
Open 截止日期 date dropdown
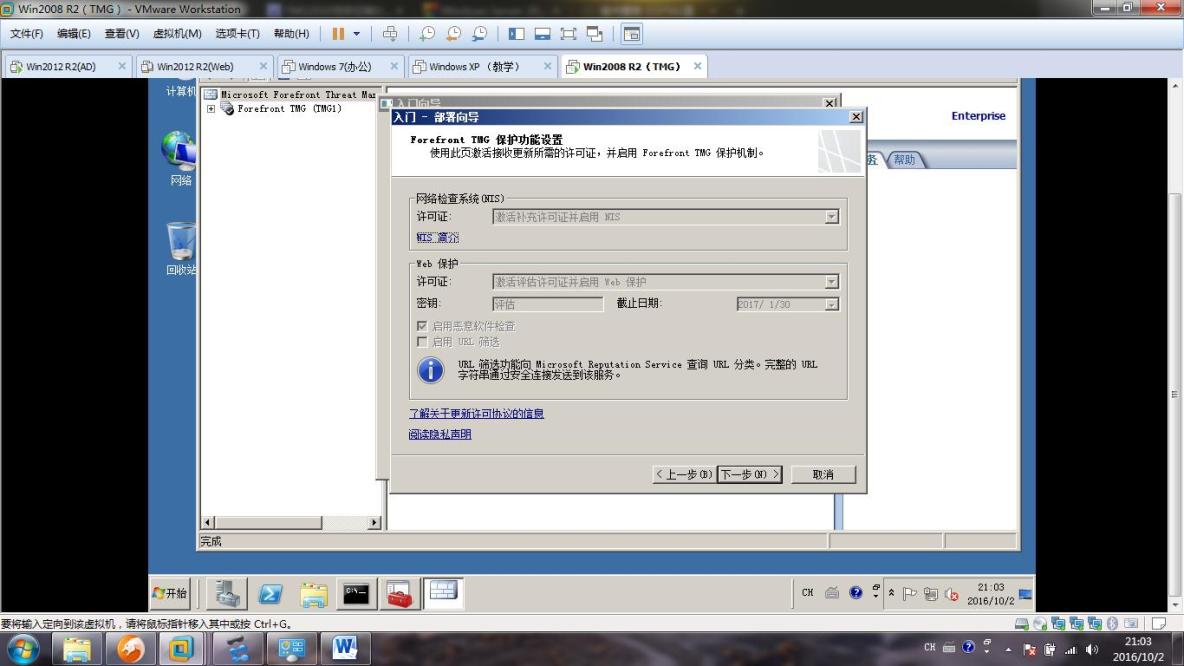(x=831, y=304)
